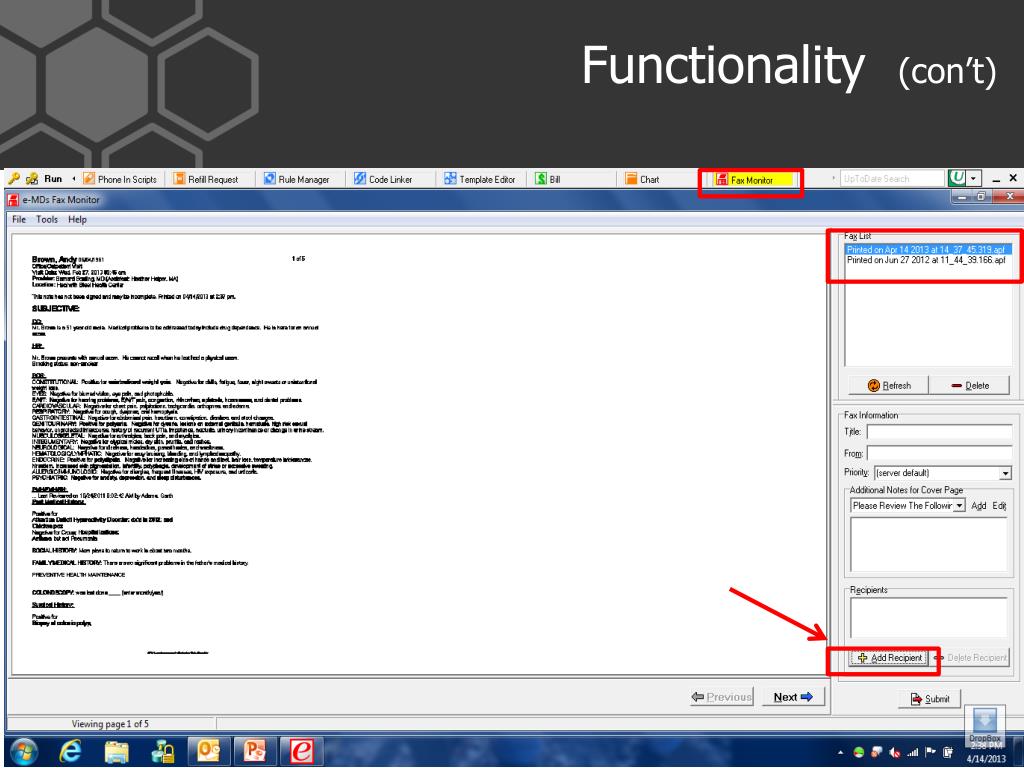Open Windows Explorer from the taskbar
The width and height of the screenshot is (1024, 768).
click(x=116, y=752)
